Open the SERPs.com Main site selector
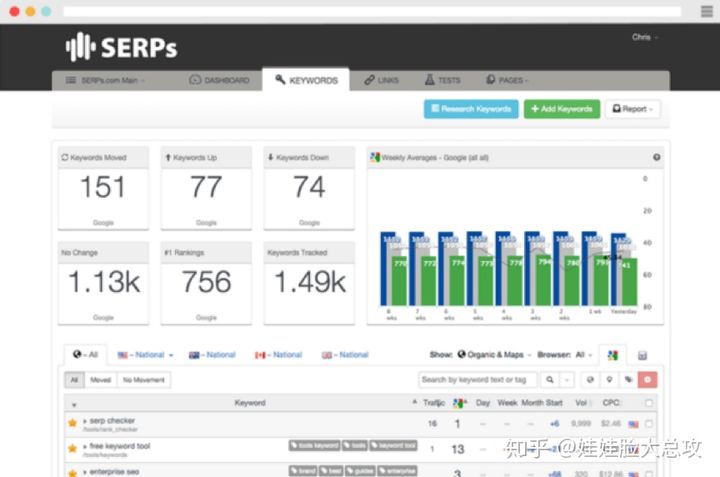The image size is (720, 477). [105, 80]
